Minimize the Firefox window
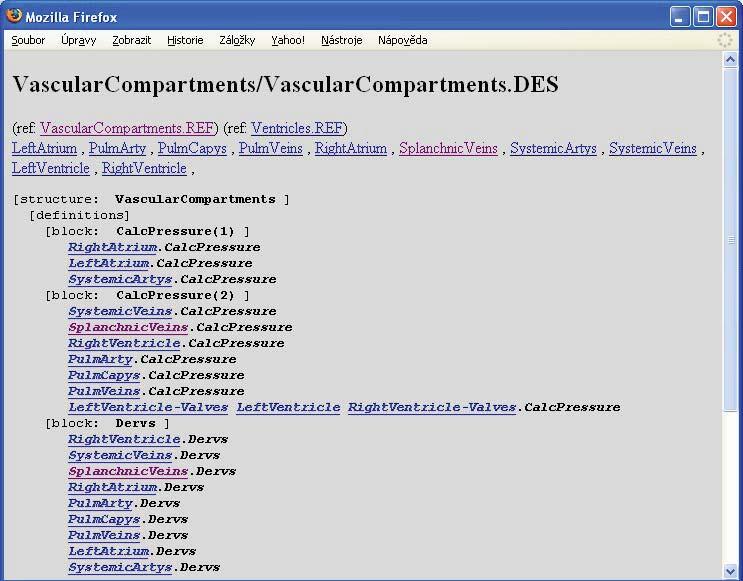 (680, 17)
